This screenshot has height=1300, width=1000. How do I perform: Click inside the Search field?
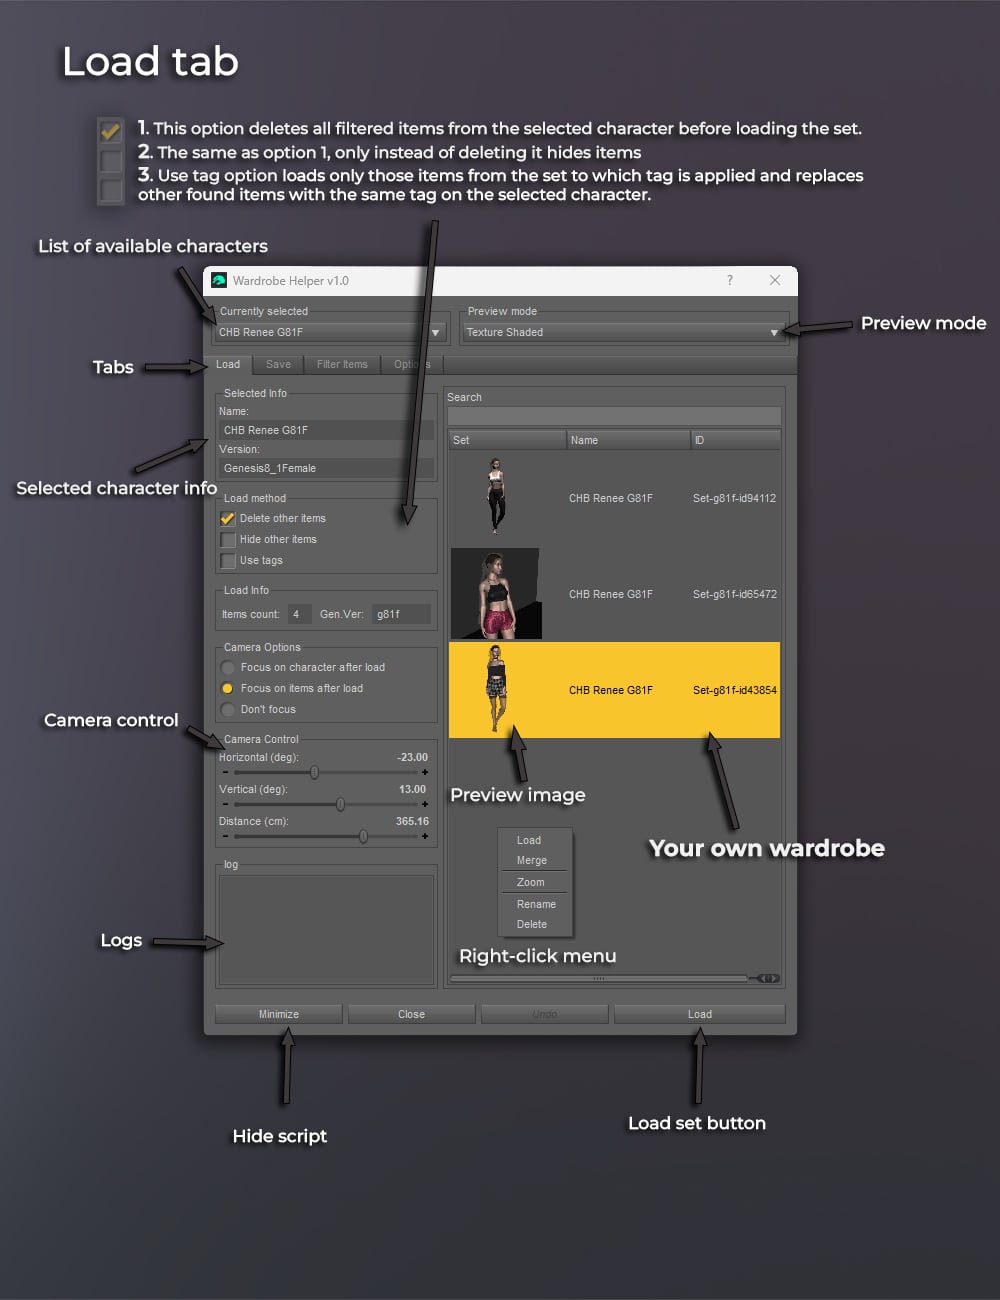[x=613, y=415]
